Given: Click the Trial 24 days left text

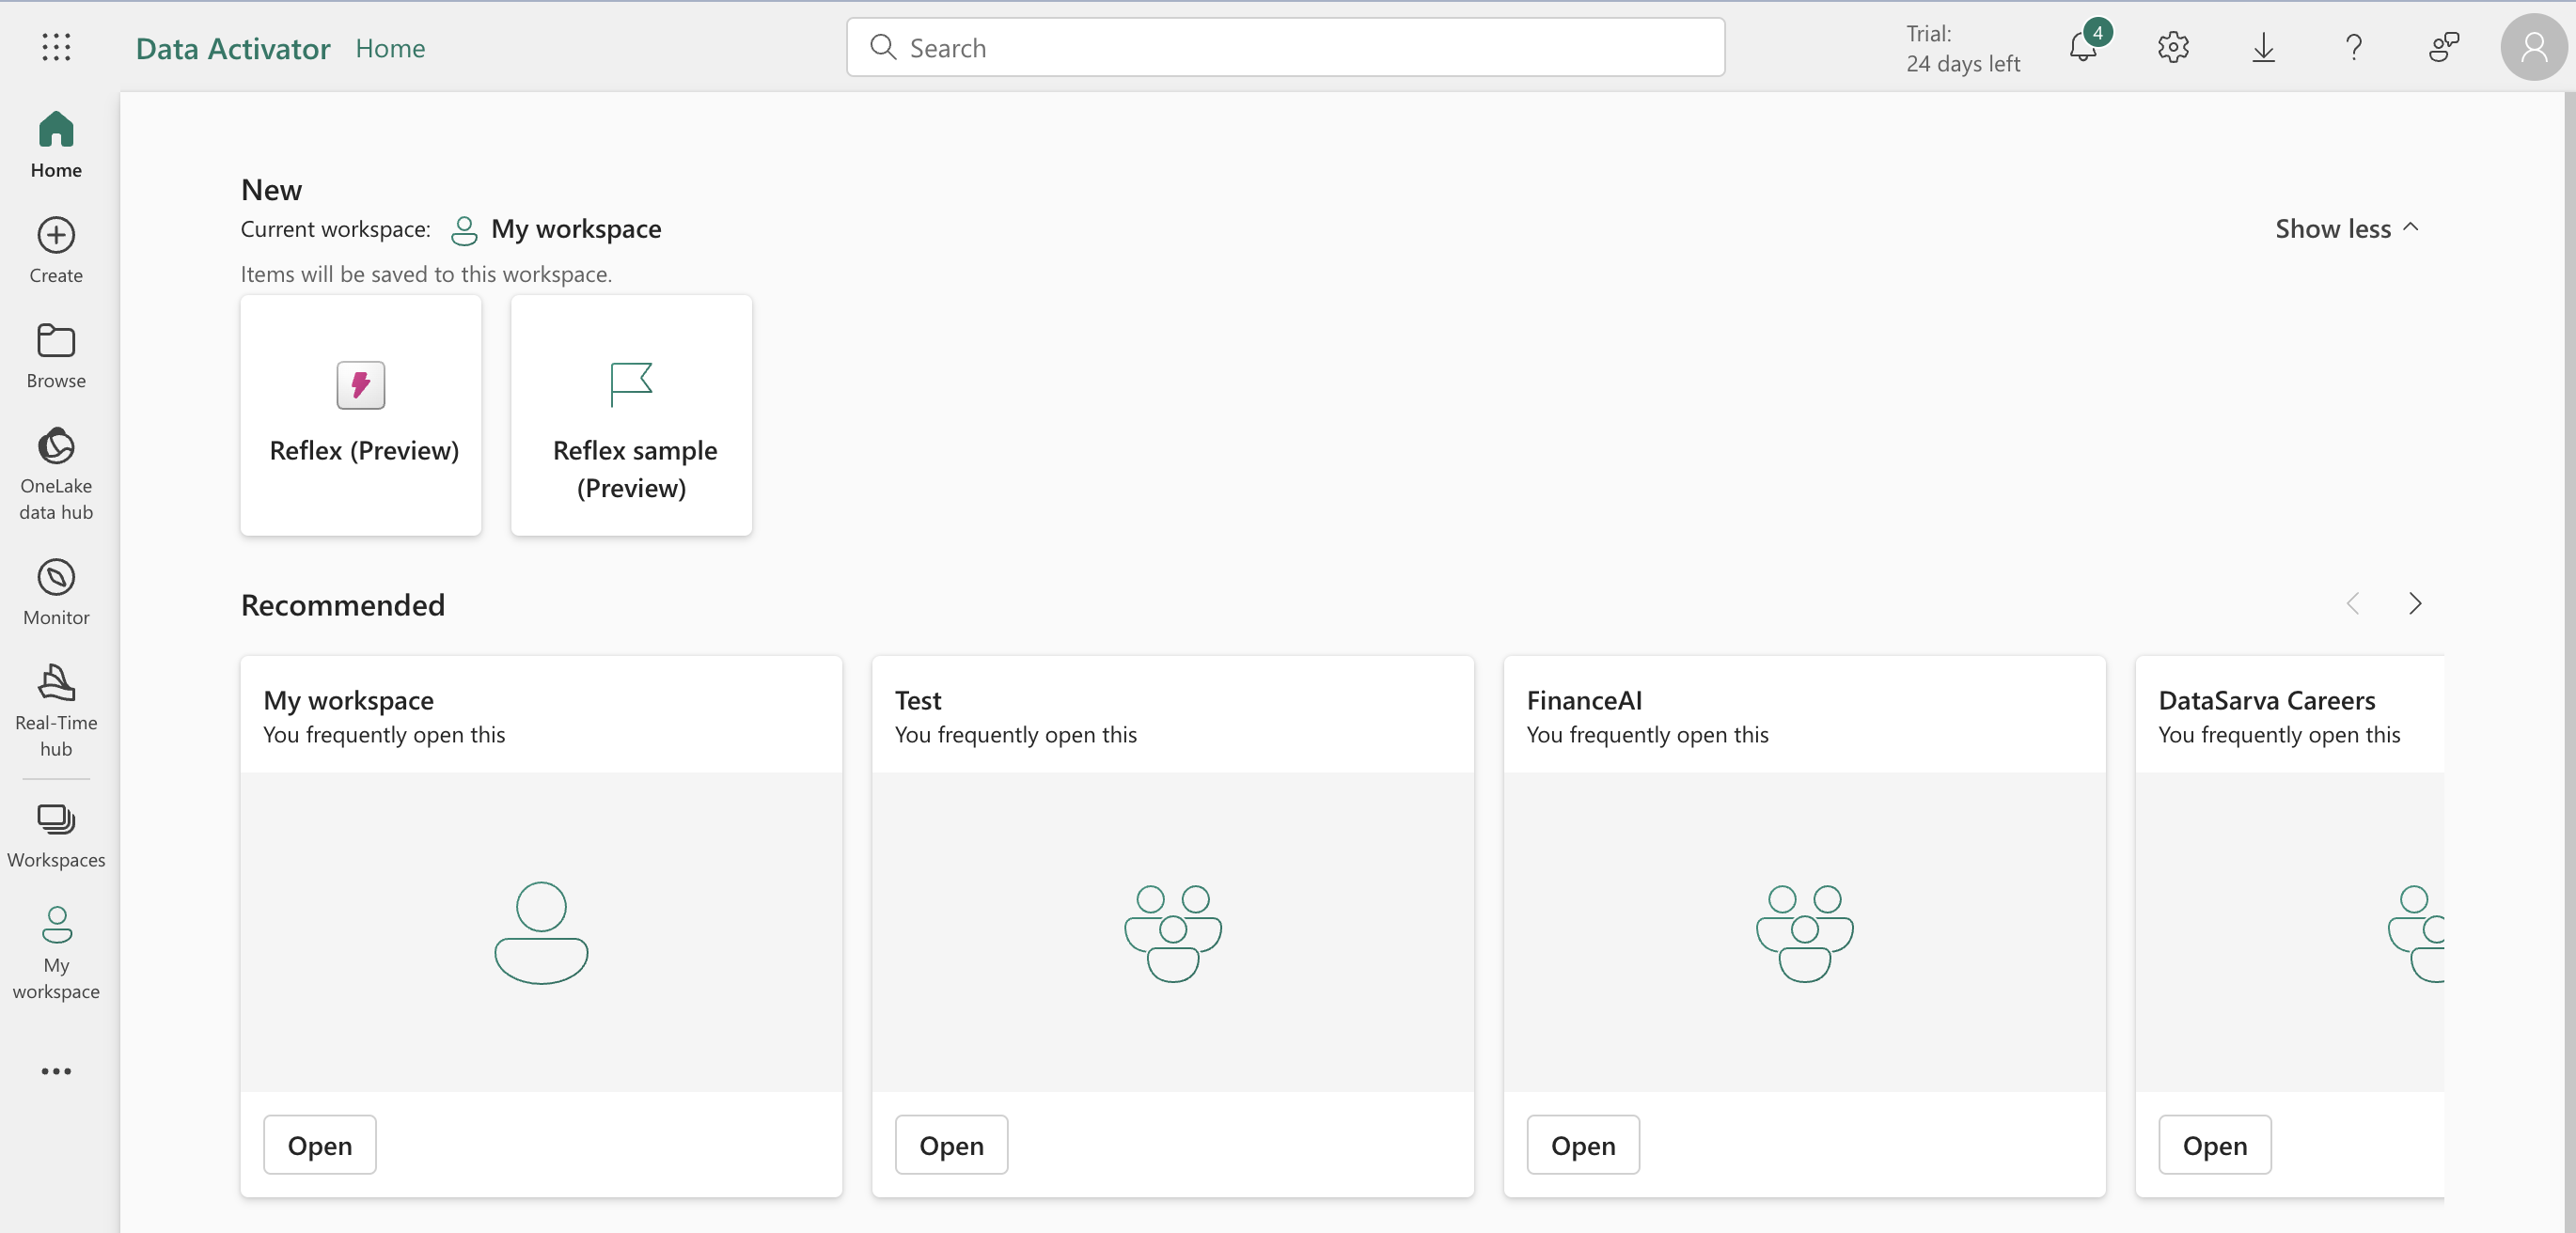Looking at the screenshot, I should tap(1963, 48).
